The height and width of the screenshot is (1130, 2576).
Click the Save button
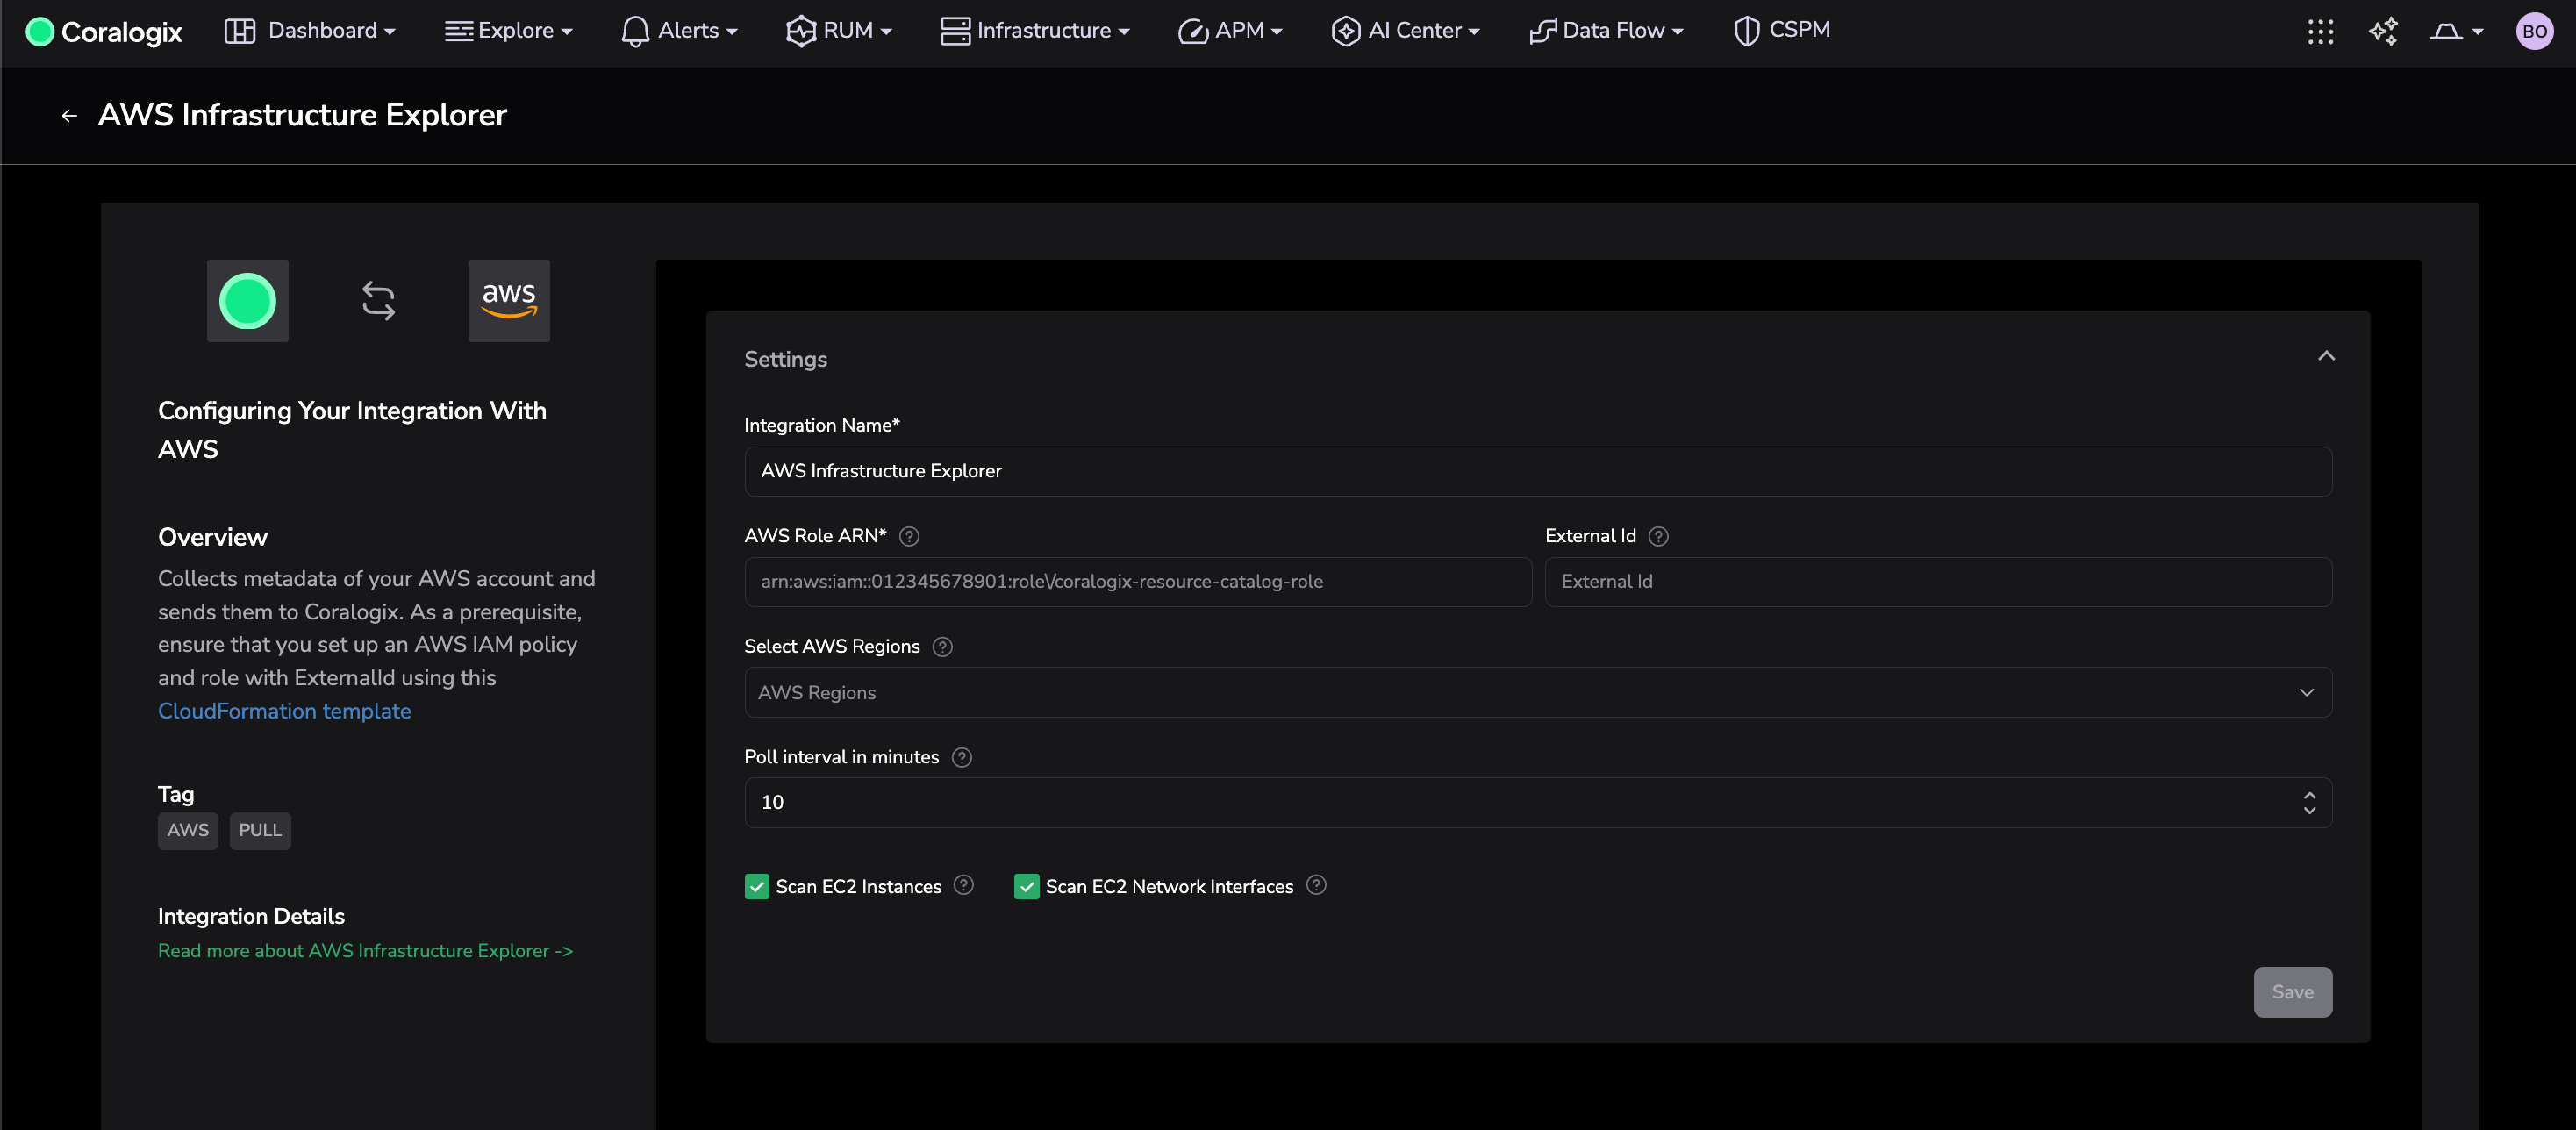click(2292, 992)
